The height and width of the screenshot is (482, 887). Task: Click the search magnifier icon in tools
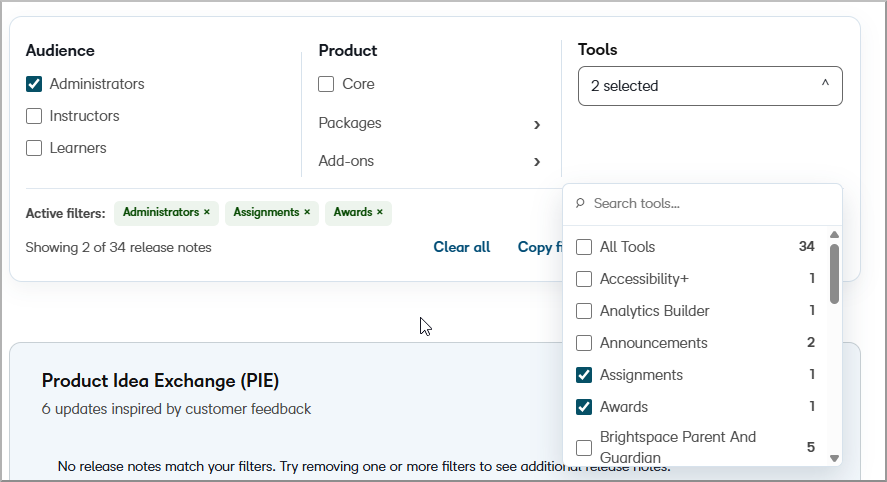(580, 203)
